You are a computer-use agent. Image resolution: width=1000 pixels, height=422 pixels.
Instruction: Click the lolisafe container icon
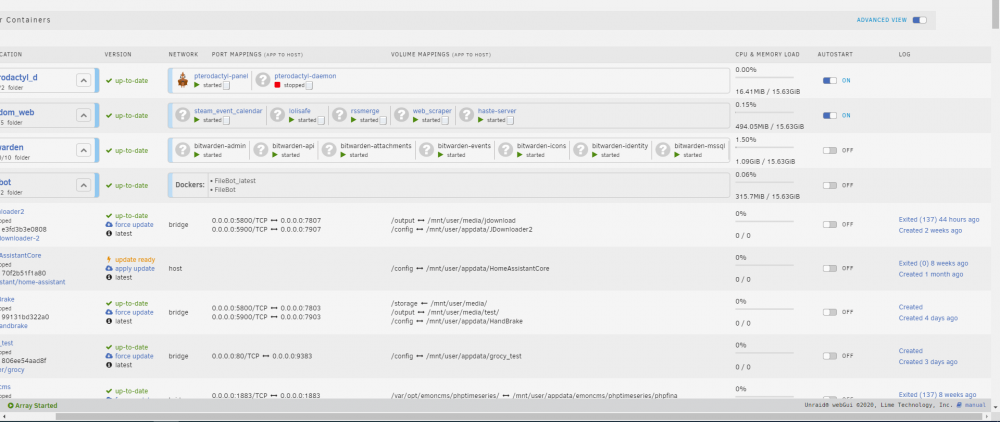pos(277,115)
